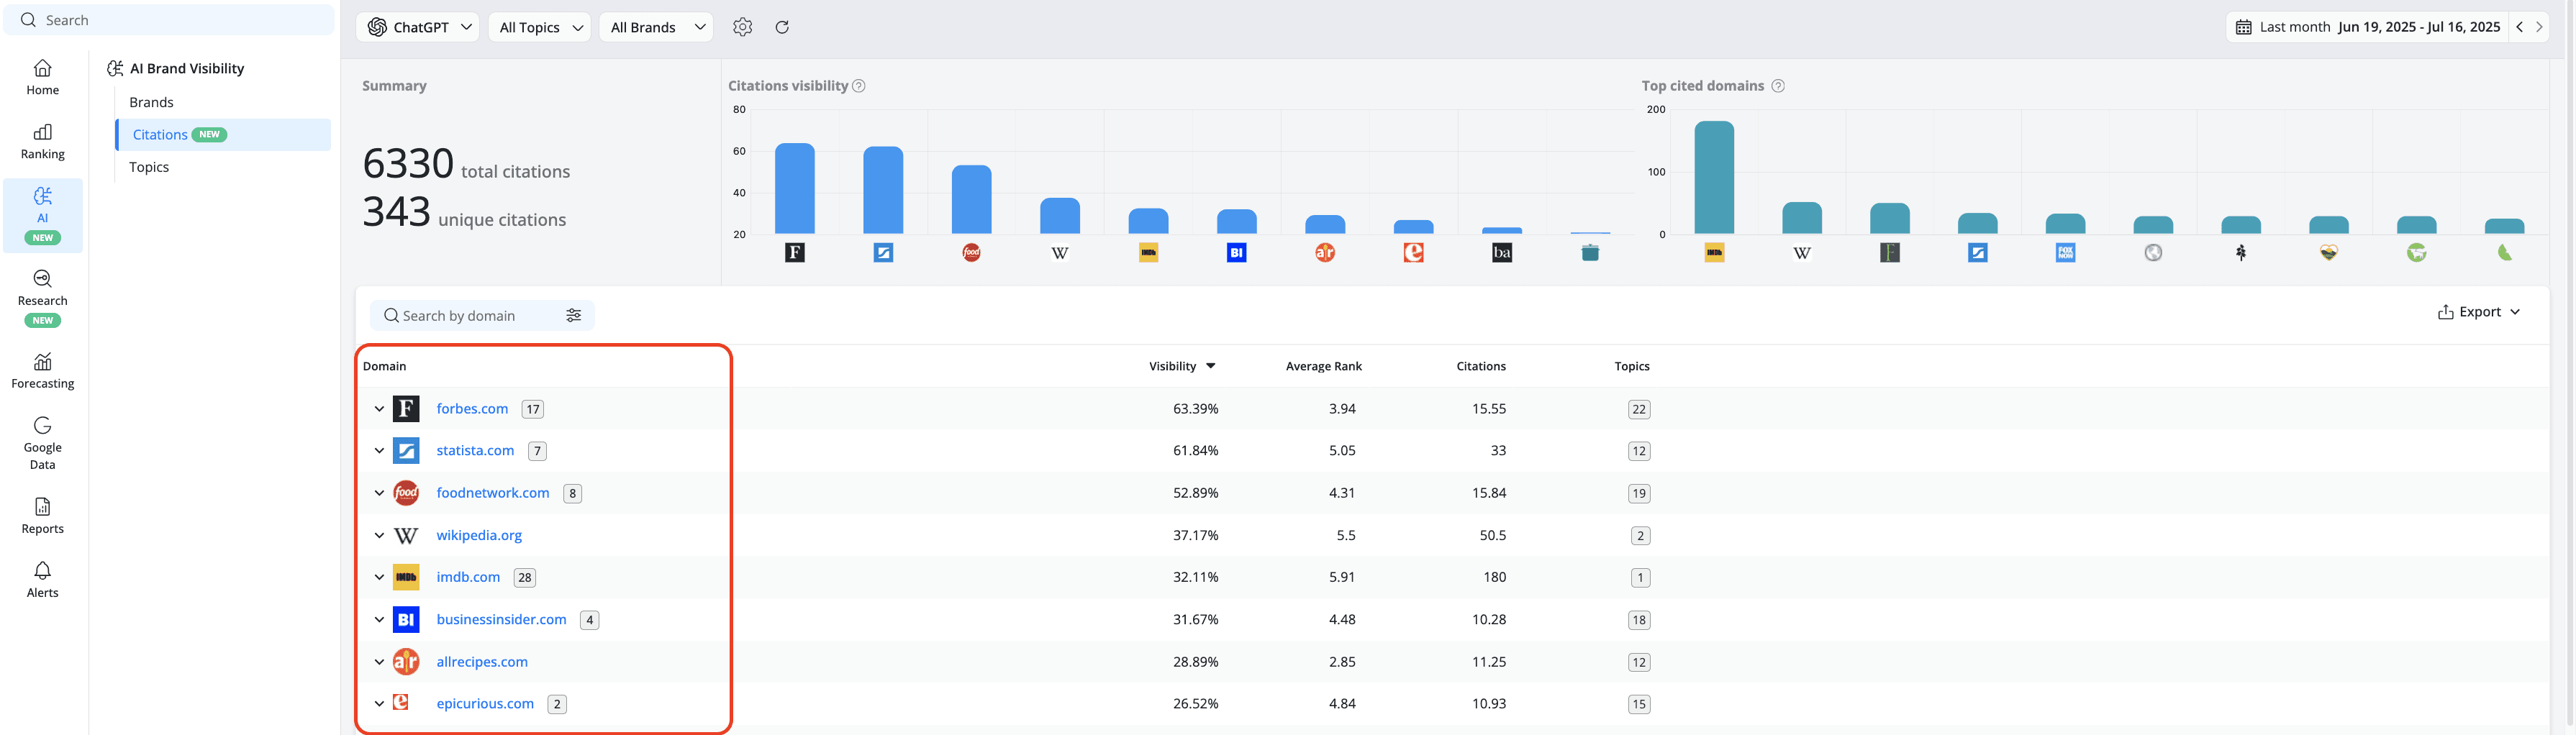Open the statista.com link
The image size is (2576, 735).
click(x=475, y=451)
